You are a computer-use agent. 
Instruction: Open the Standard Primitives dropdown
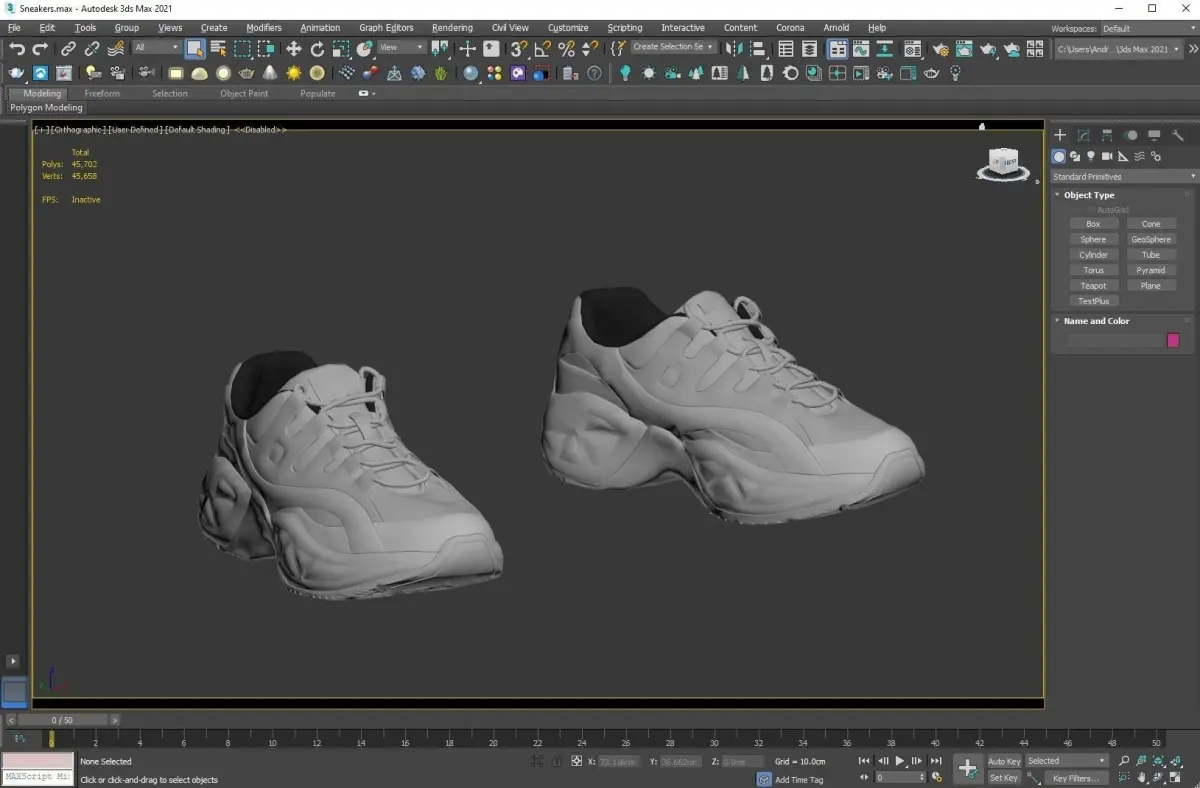tap(1123, 176)
